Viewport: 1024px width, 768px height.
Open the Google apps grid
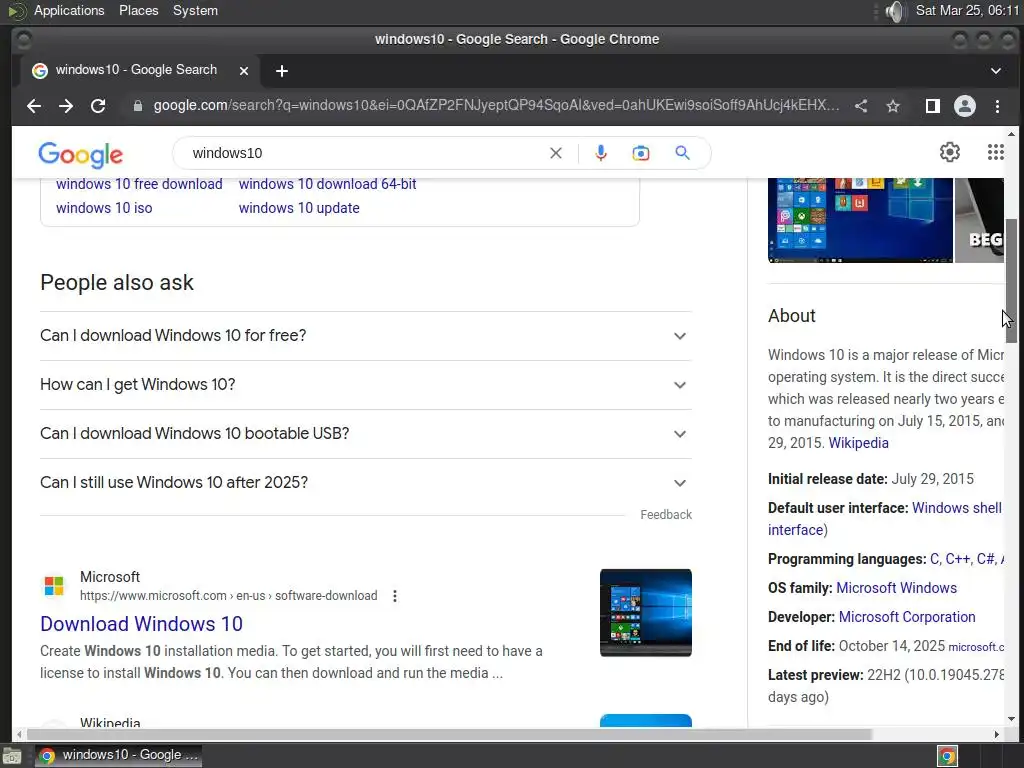995,152
